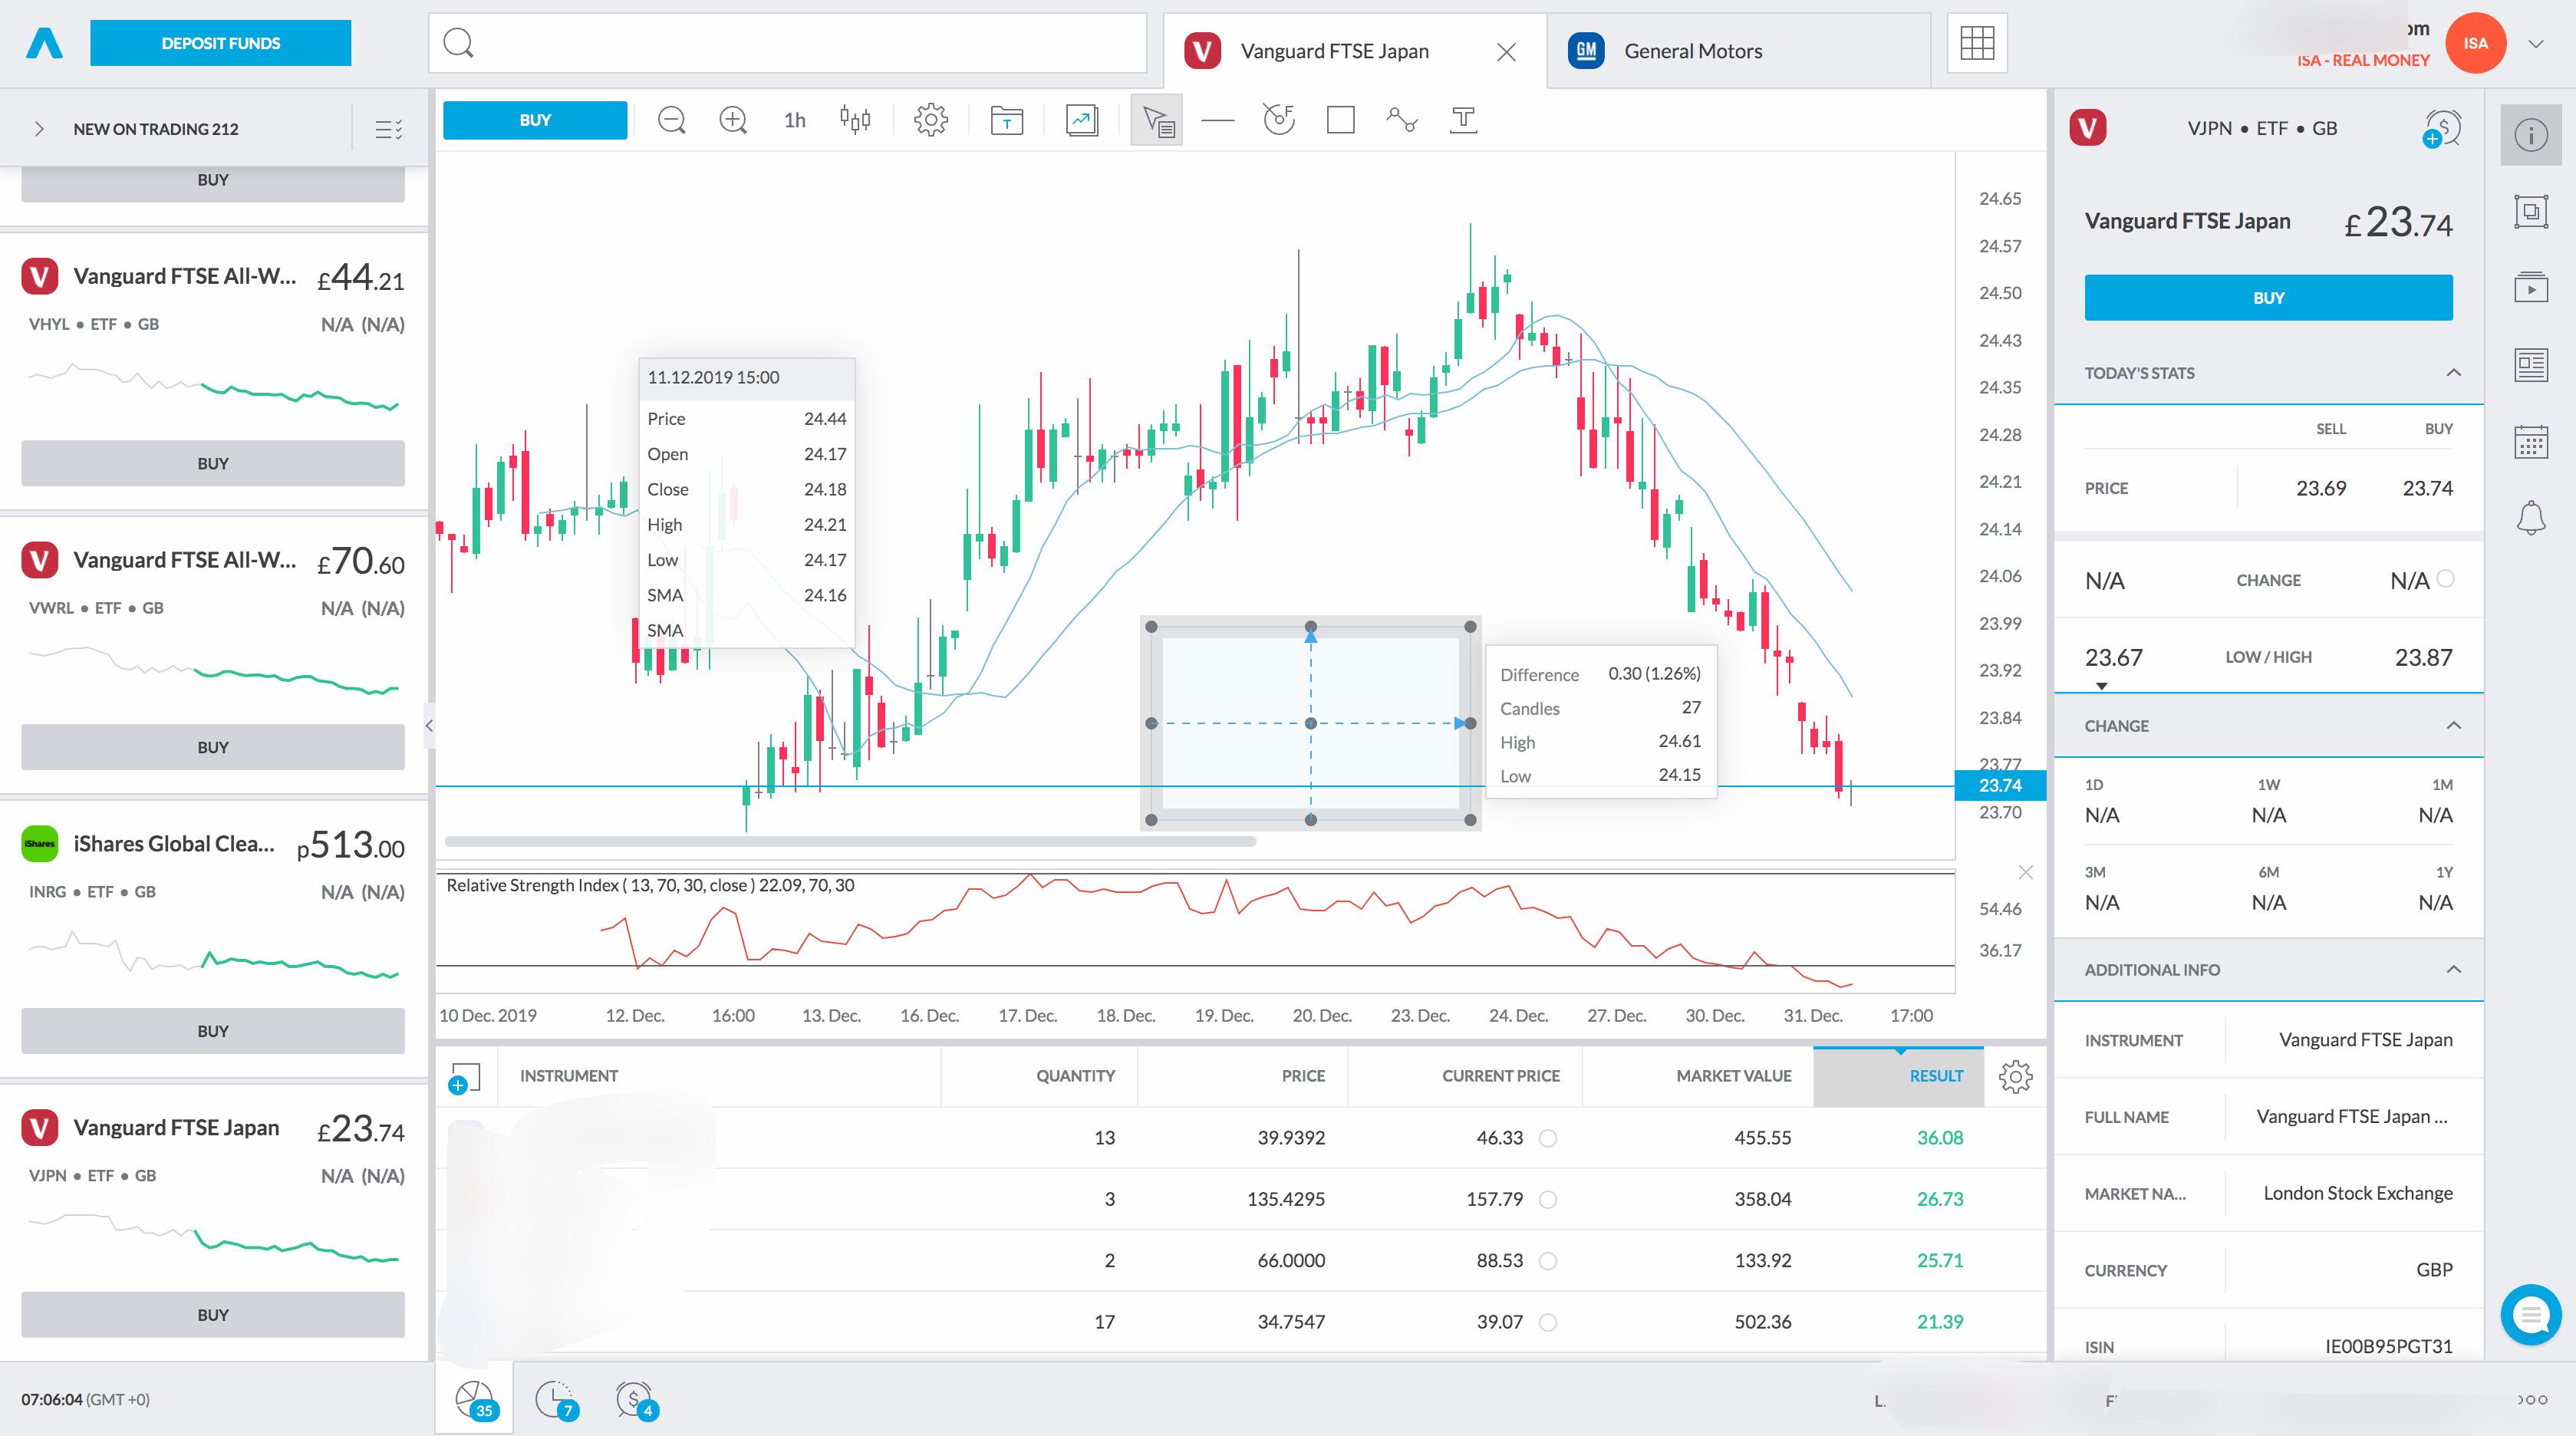Image resolution: width=2576 pixels, height=1436 pixels.
Task: Edit the watchlist list options
Action: coord(388,129)
